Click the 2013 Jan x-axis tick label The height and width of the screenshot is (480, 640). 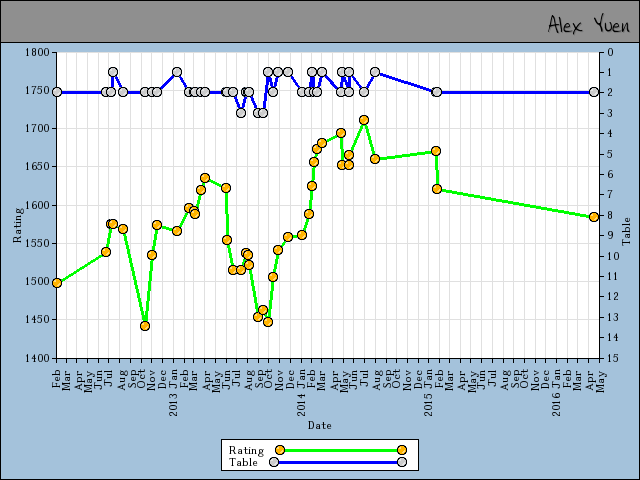(x=173, y=390)
